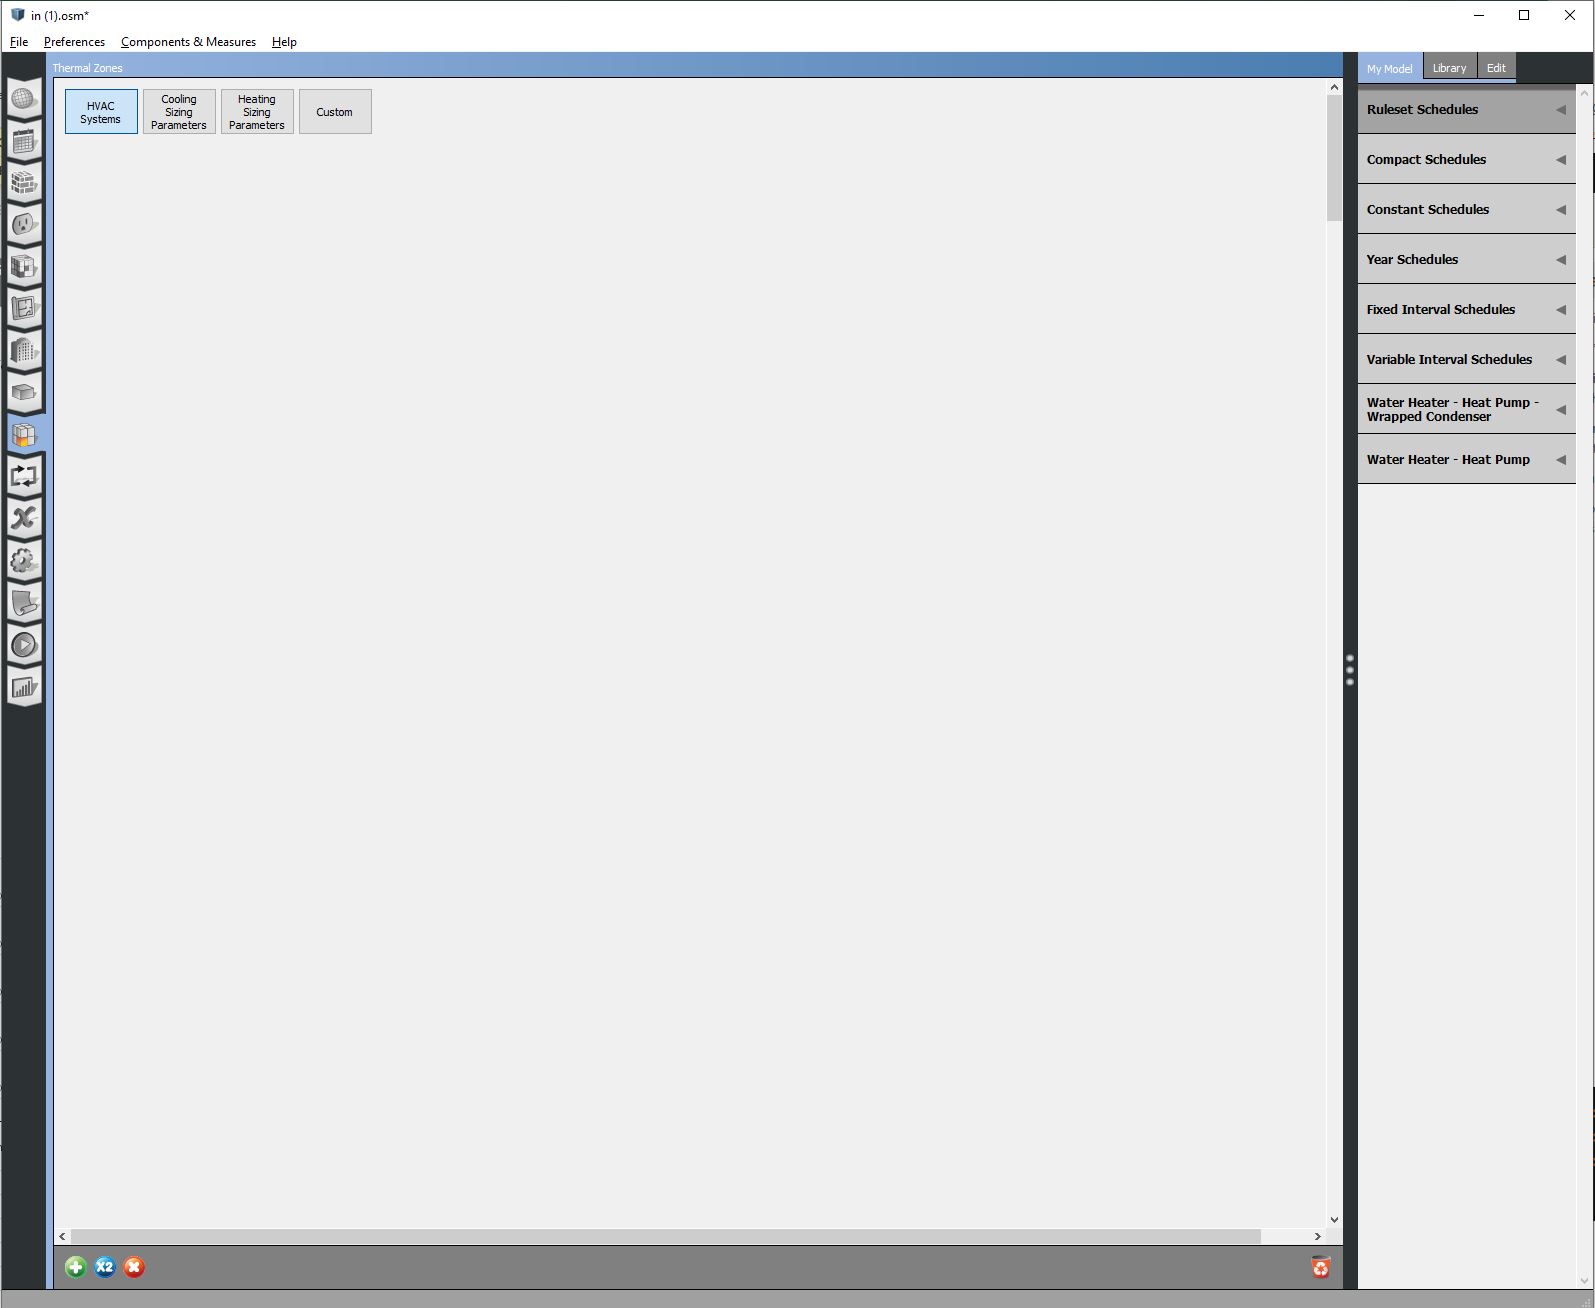Expand the Year Schedules section
Screen dimensions: 1595x1308
pos(1466,260)
